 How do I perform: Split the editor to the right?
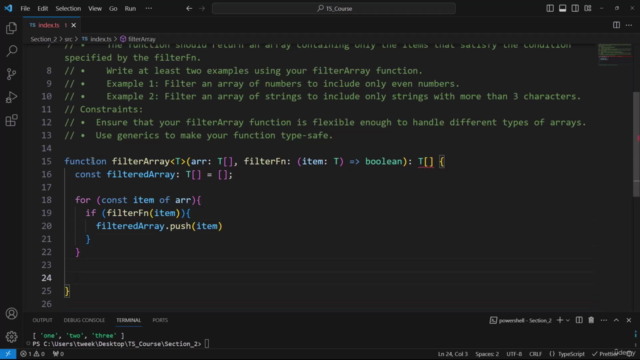click(x=616, y=25)
